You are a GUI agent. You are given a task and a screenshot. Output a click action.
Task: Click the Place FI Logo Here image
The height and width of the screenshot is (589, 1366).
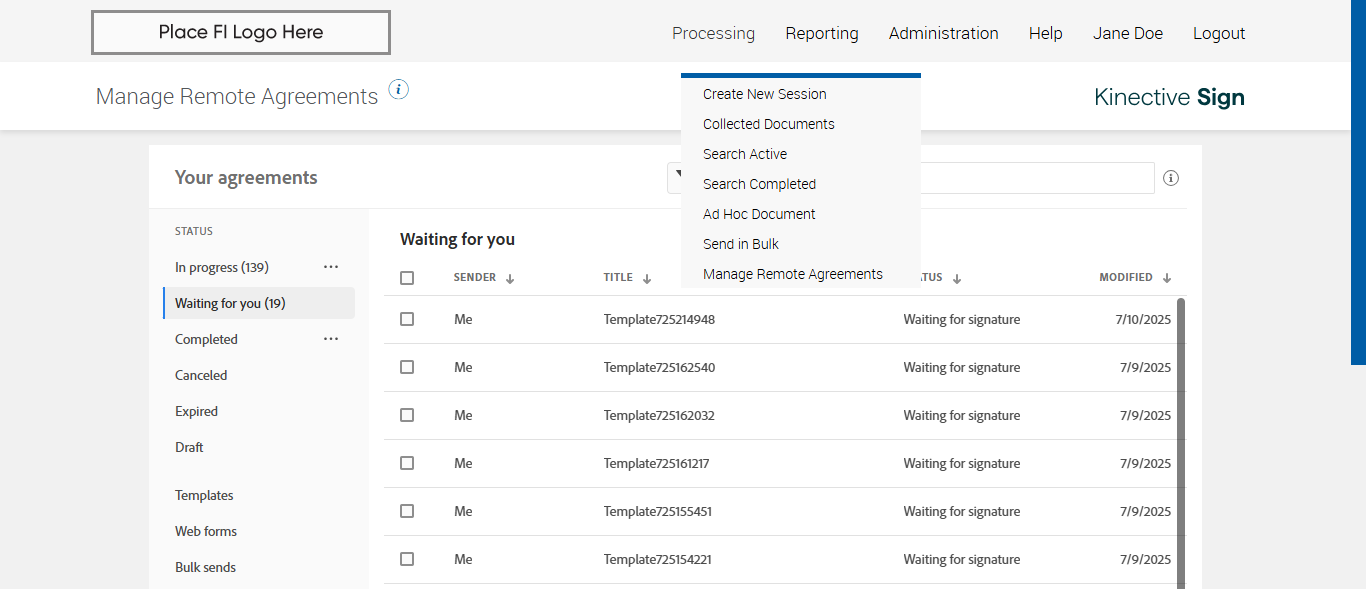(241, 32)
